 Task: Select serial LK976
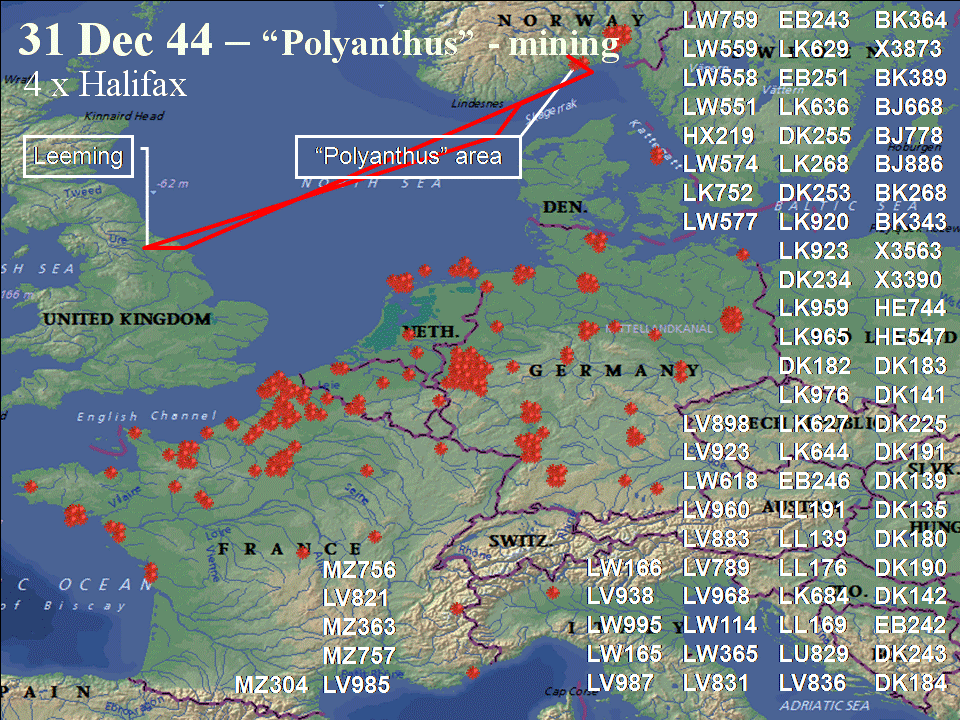coord(814,395)
